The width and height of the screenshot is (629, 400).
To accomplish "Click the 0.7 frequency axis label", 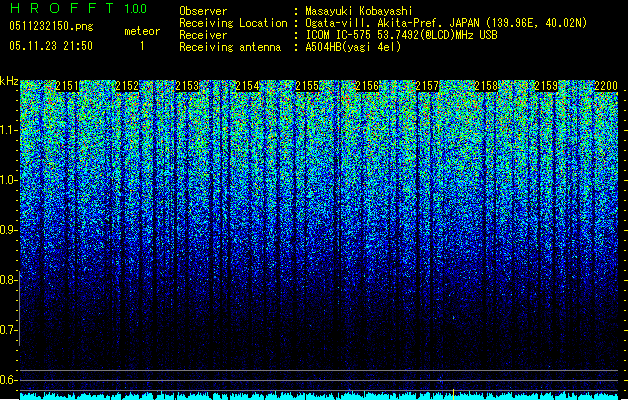I will click(8, 330).
